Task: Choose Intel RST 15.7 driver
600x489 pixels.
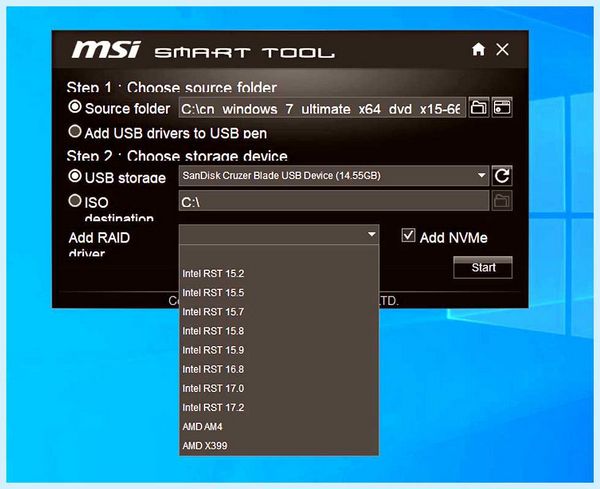Action: pyautogui.click(x=279, y=312)
